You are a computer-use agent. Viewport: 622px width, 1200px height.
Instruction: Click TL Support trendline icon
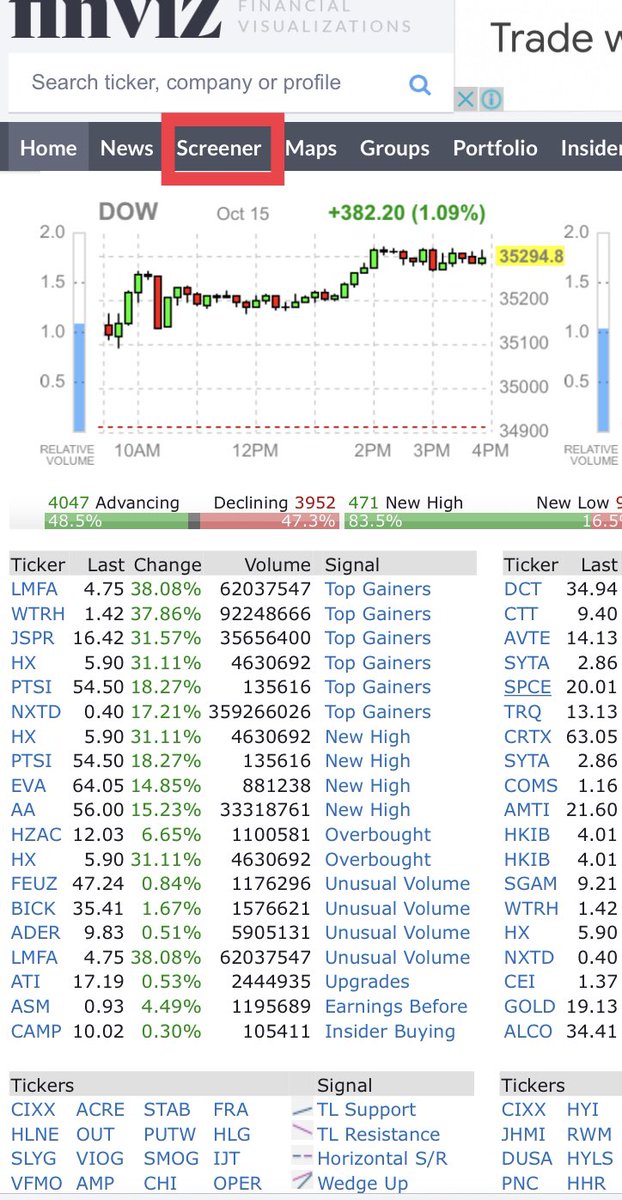pyautogui.click(x=302, y=1110)
